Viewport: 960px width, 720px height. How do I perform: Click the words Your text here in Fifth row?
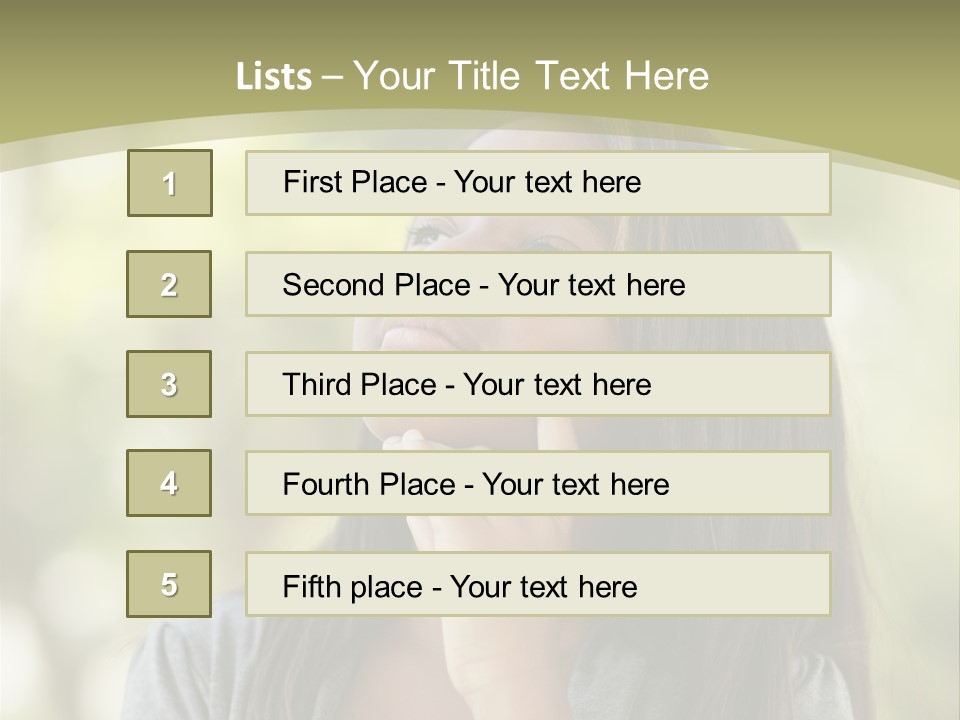pos(543,586)
